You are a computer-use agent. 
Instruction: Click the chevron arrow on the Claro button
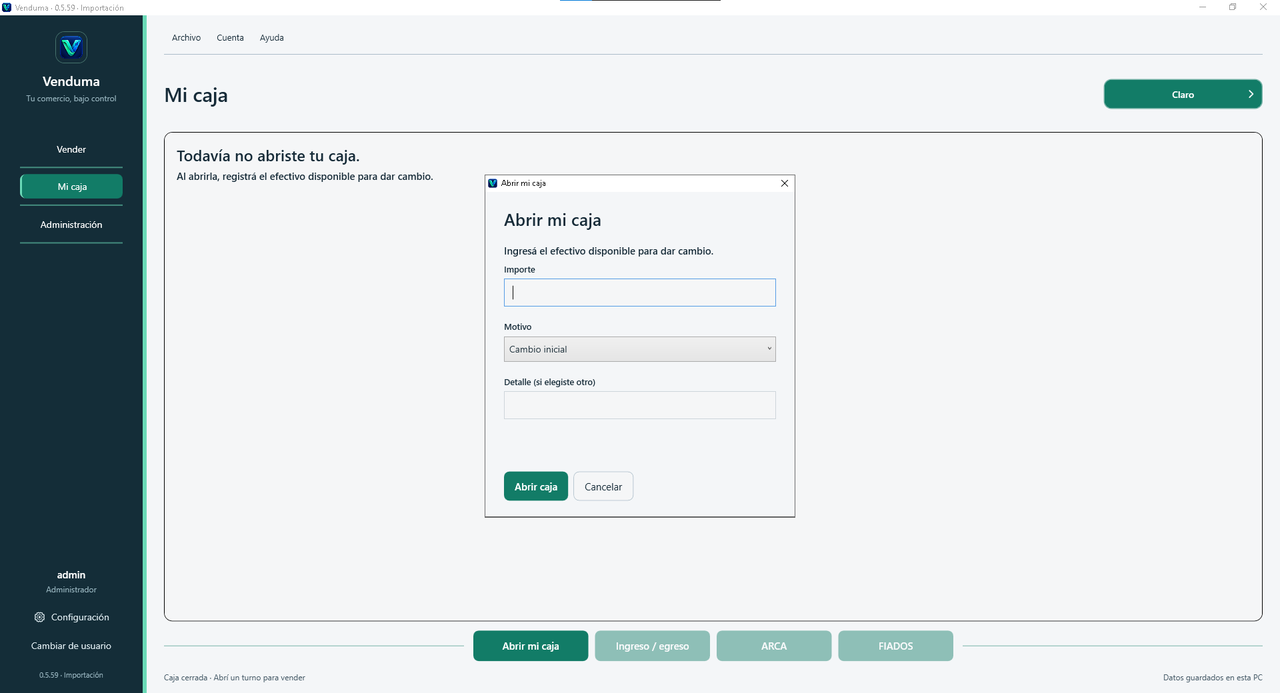(1250, 94)
